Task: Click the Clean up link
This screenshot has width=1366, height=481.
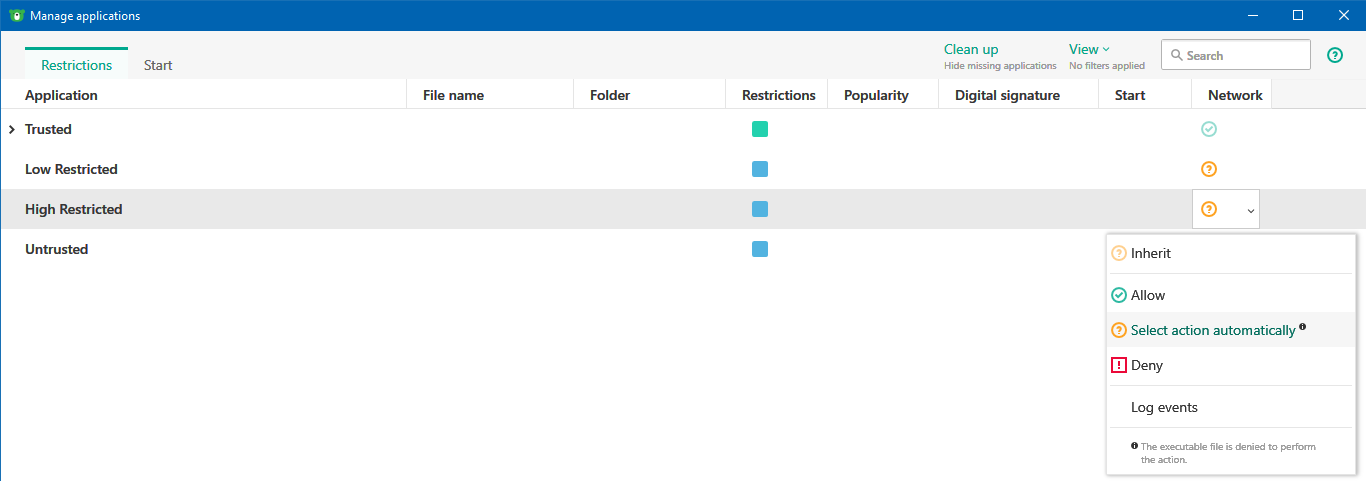Action: 971,49
